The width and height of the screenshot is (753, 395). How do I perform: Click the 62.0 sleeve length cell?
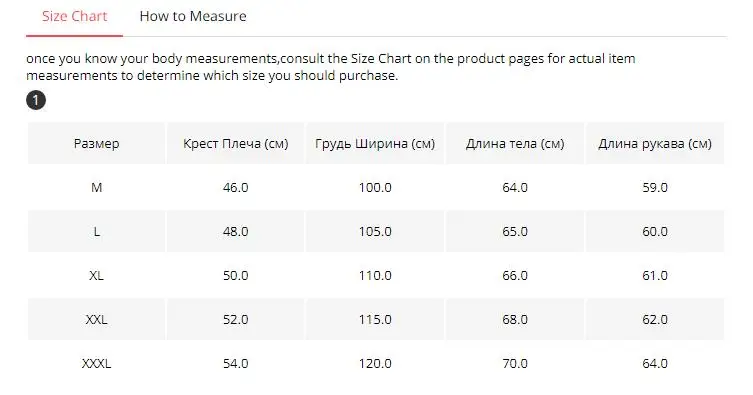click(655, 320)
